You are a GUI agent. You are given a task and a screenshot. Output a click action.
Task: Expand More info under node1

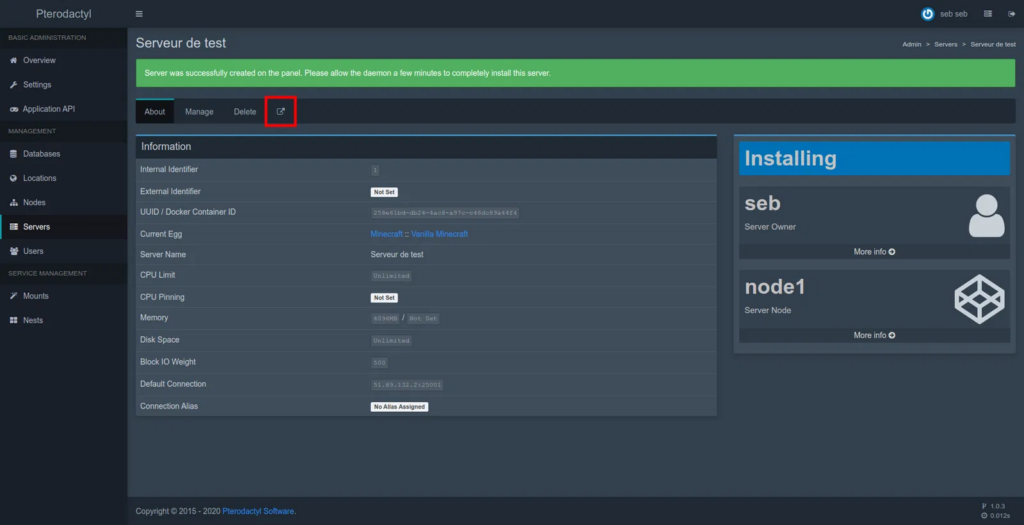[x=874, y=335]
